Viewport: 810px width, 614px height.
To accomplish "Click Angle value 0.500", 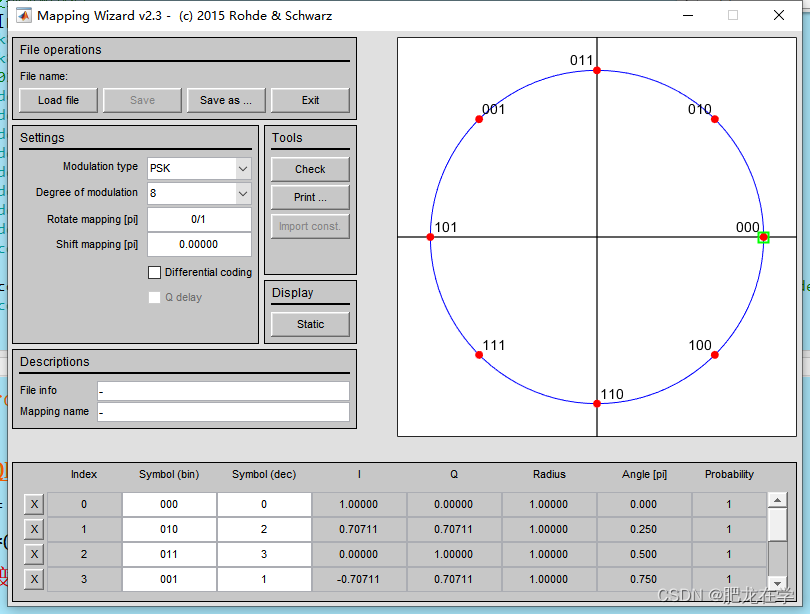I will tap(644, 554).
